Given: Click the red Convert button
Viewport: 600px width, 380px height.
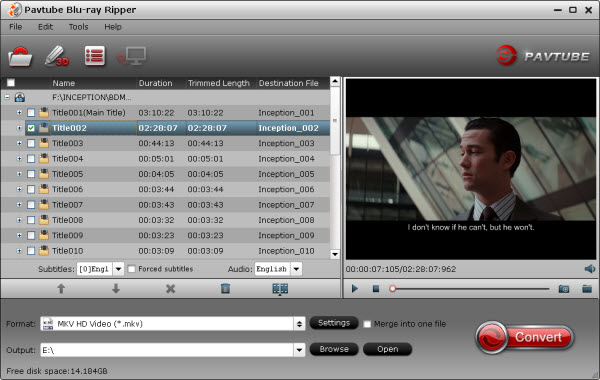Looking at the screenshot, I should [525, 337].
